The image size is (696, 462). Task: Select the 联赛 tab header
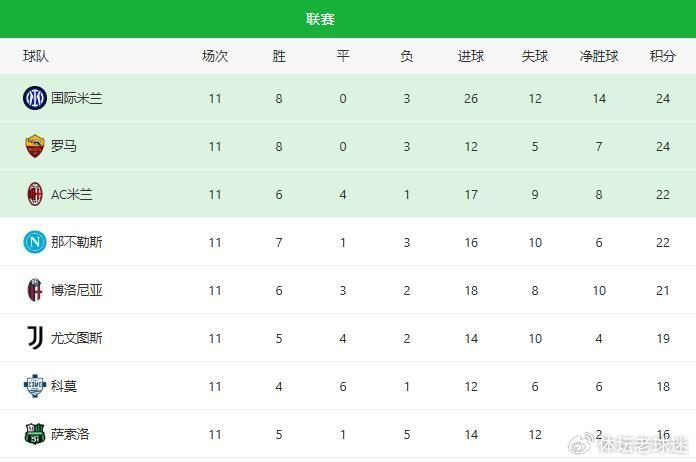(x=320, y=19)
